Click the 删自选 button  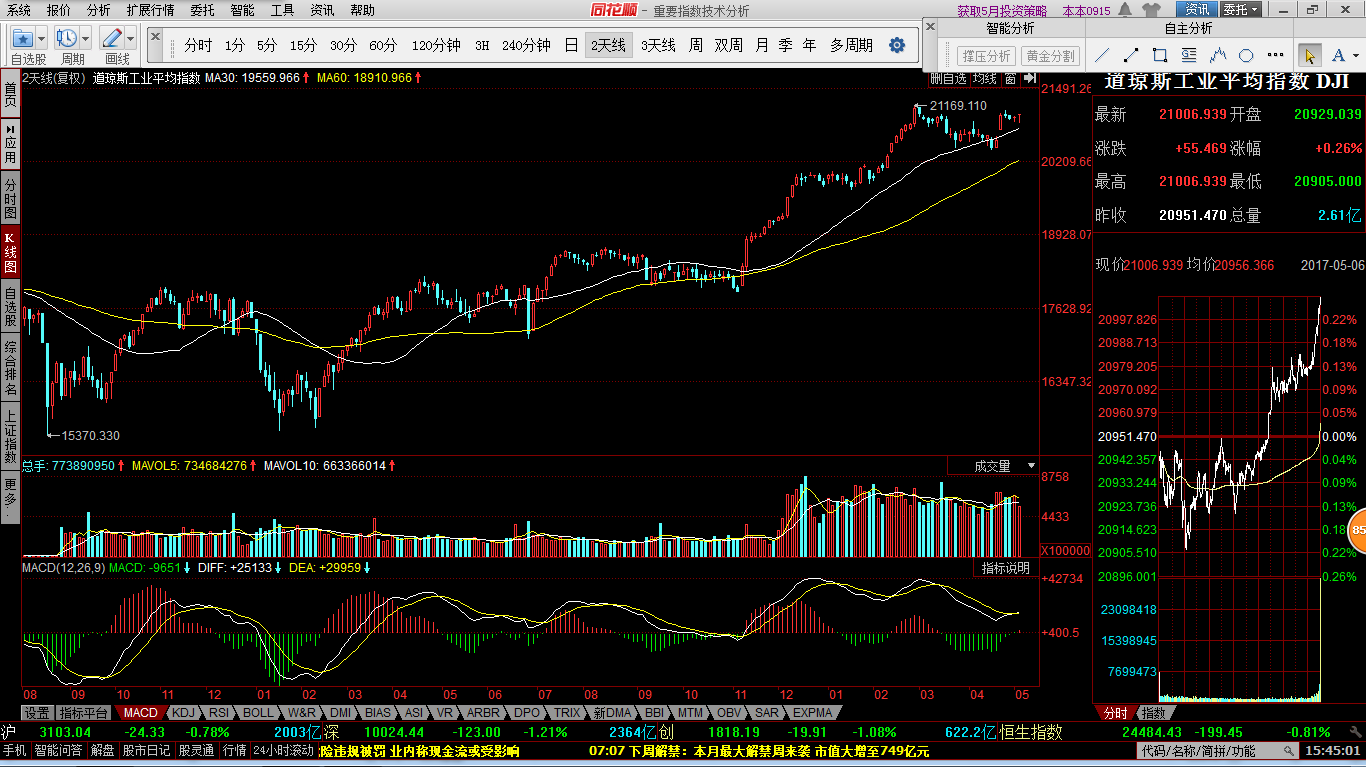[949, 78]
